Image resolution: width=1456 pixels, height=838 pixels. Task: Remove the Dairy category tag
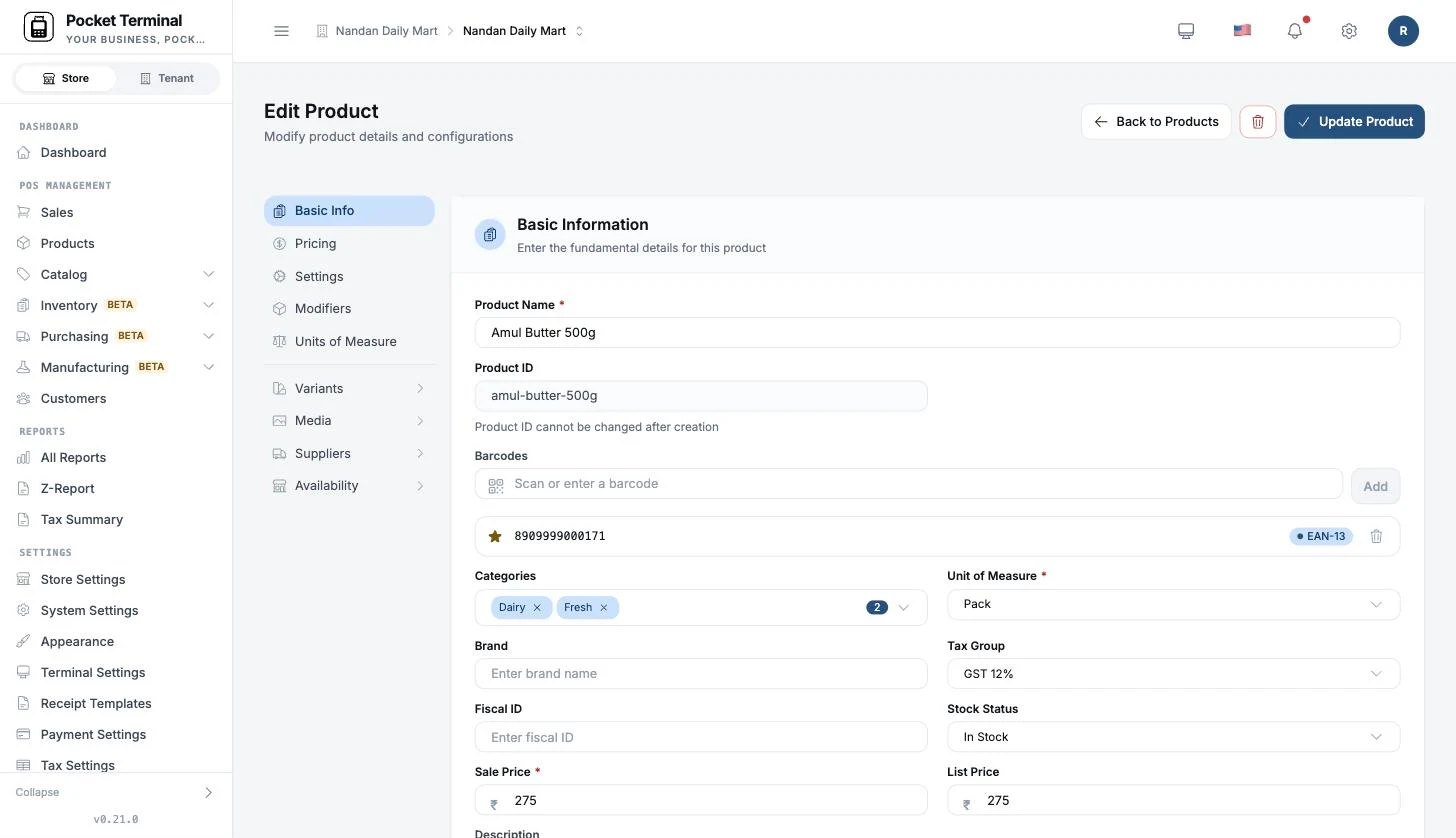coord(537,607)
